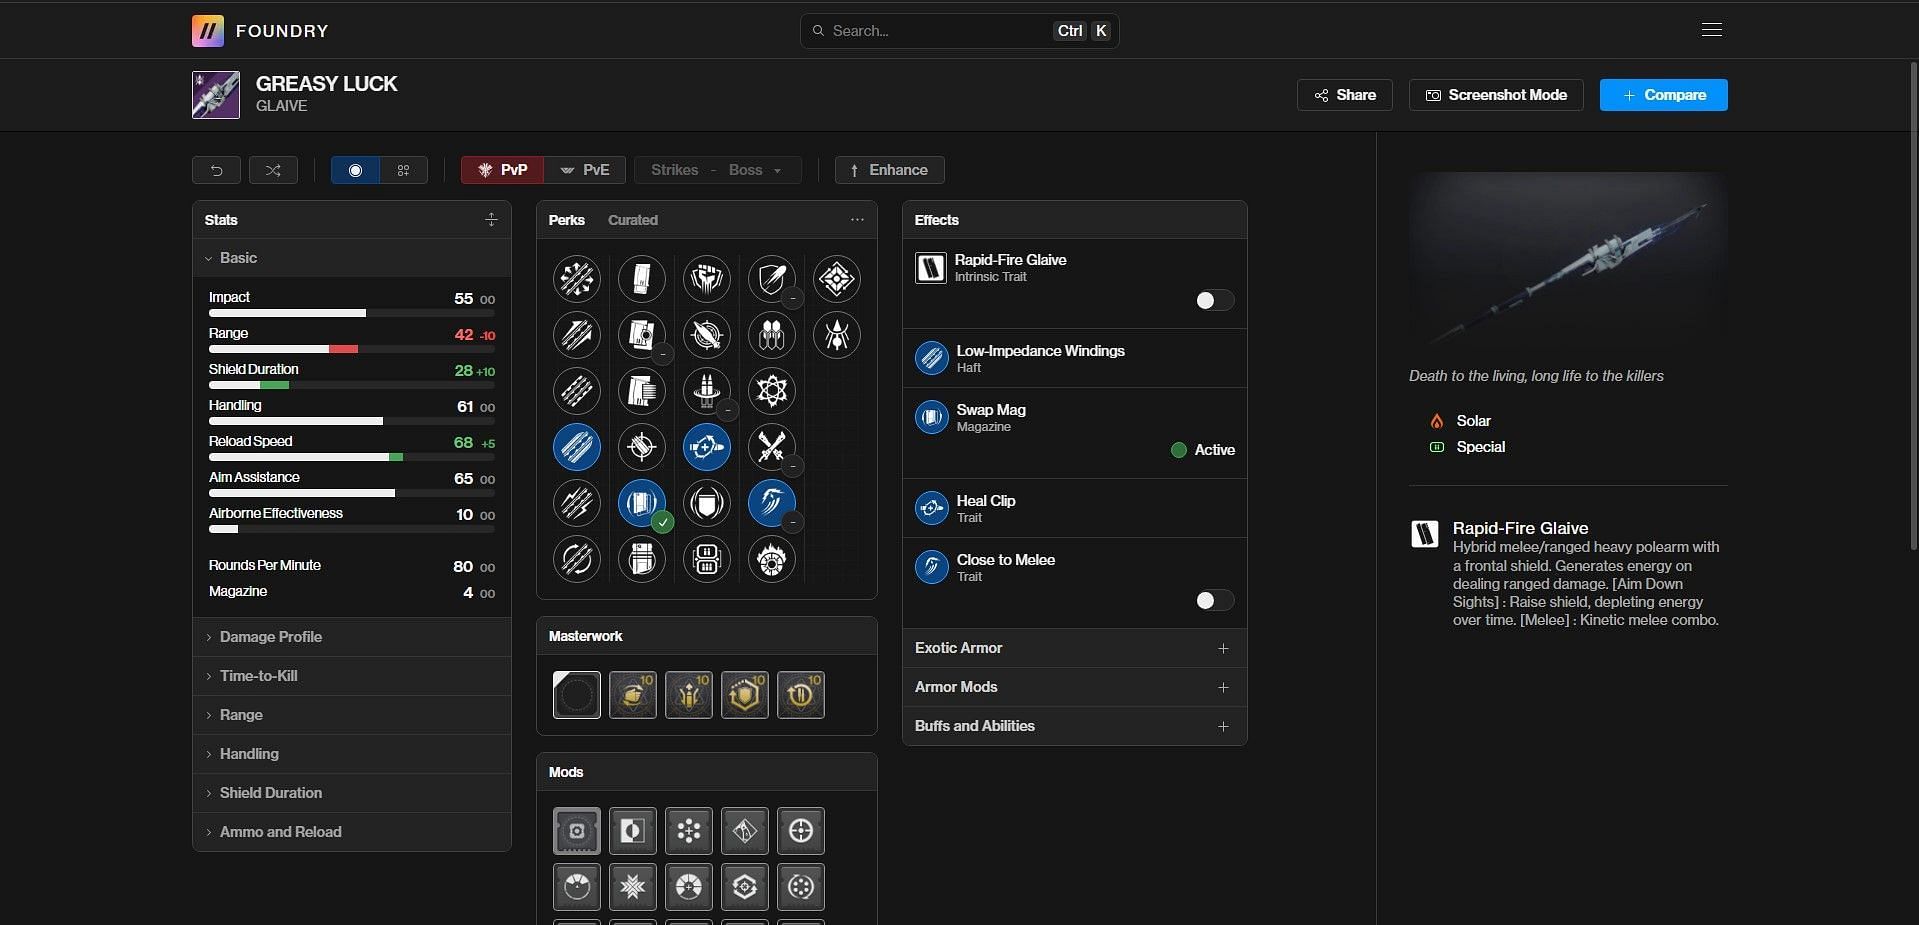Select the flaming wheel perk icon
1919x925 pixels.
pos(771,559)
